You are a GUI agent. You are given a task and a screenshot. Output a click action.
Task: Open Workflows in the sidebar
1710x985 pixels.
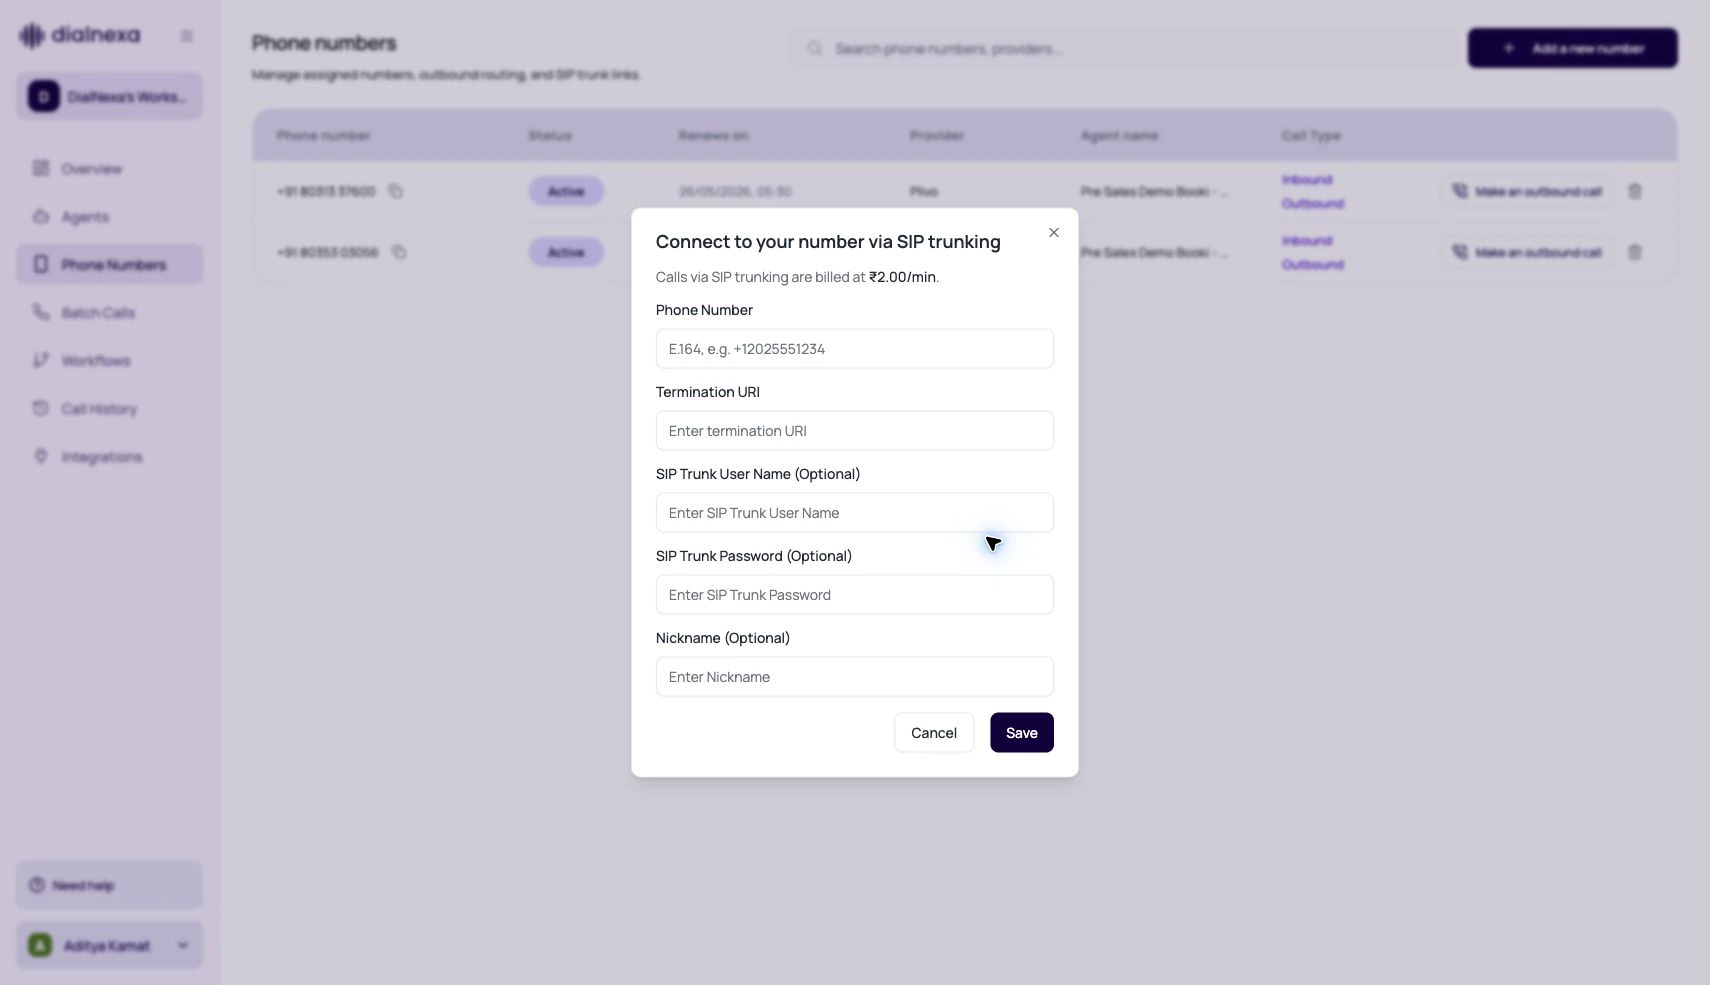(110, 361)
